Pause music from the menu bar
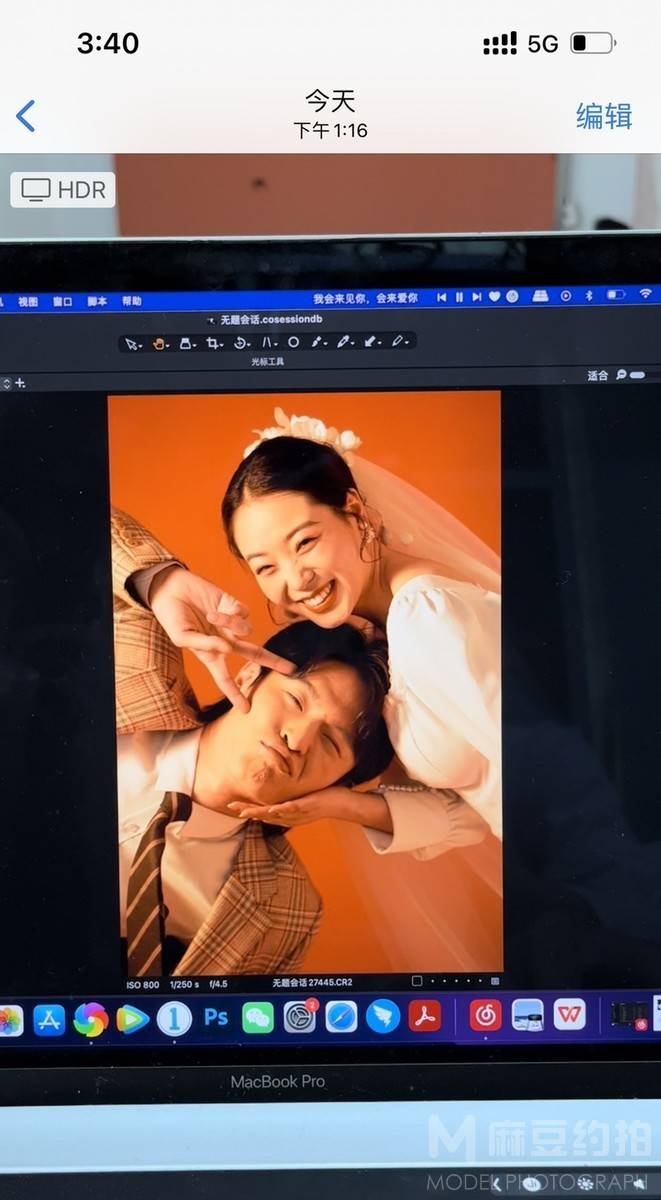 (x=460, y=297)
